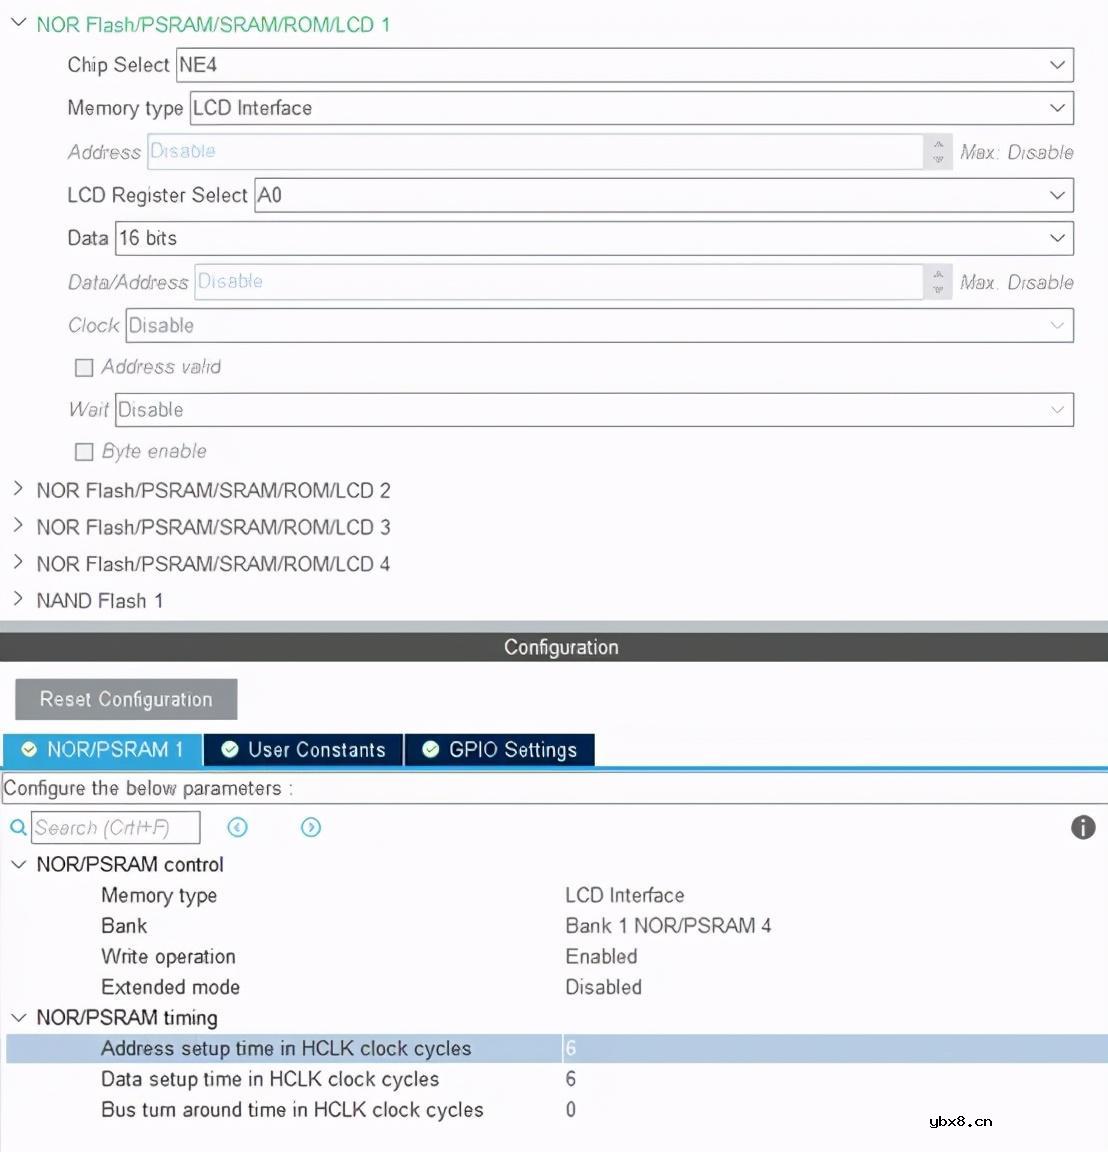This screenshot has height=1152, width=1108.
Task: Toggle the Address valid checkbox
Action: point(85,368)
